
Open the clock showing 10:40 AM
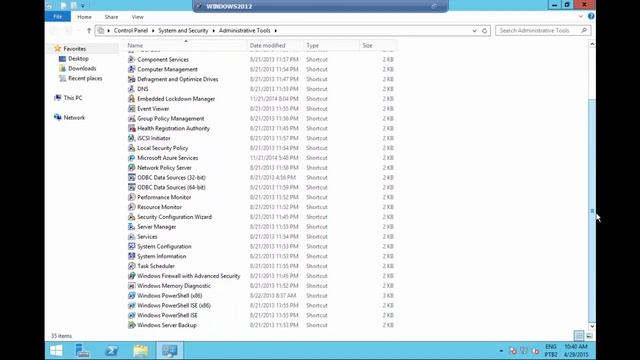click(x=576, y=351)
